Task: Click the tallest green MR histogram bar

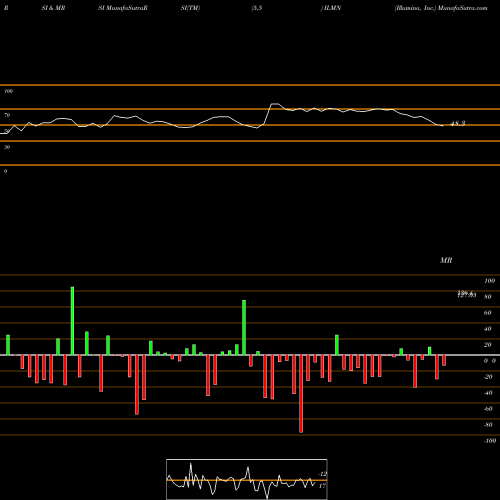Action: pyautogui.click(x=72, y=321)
